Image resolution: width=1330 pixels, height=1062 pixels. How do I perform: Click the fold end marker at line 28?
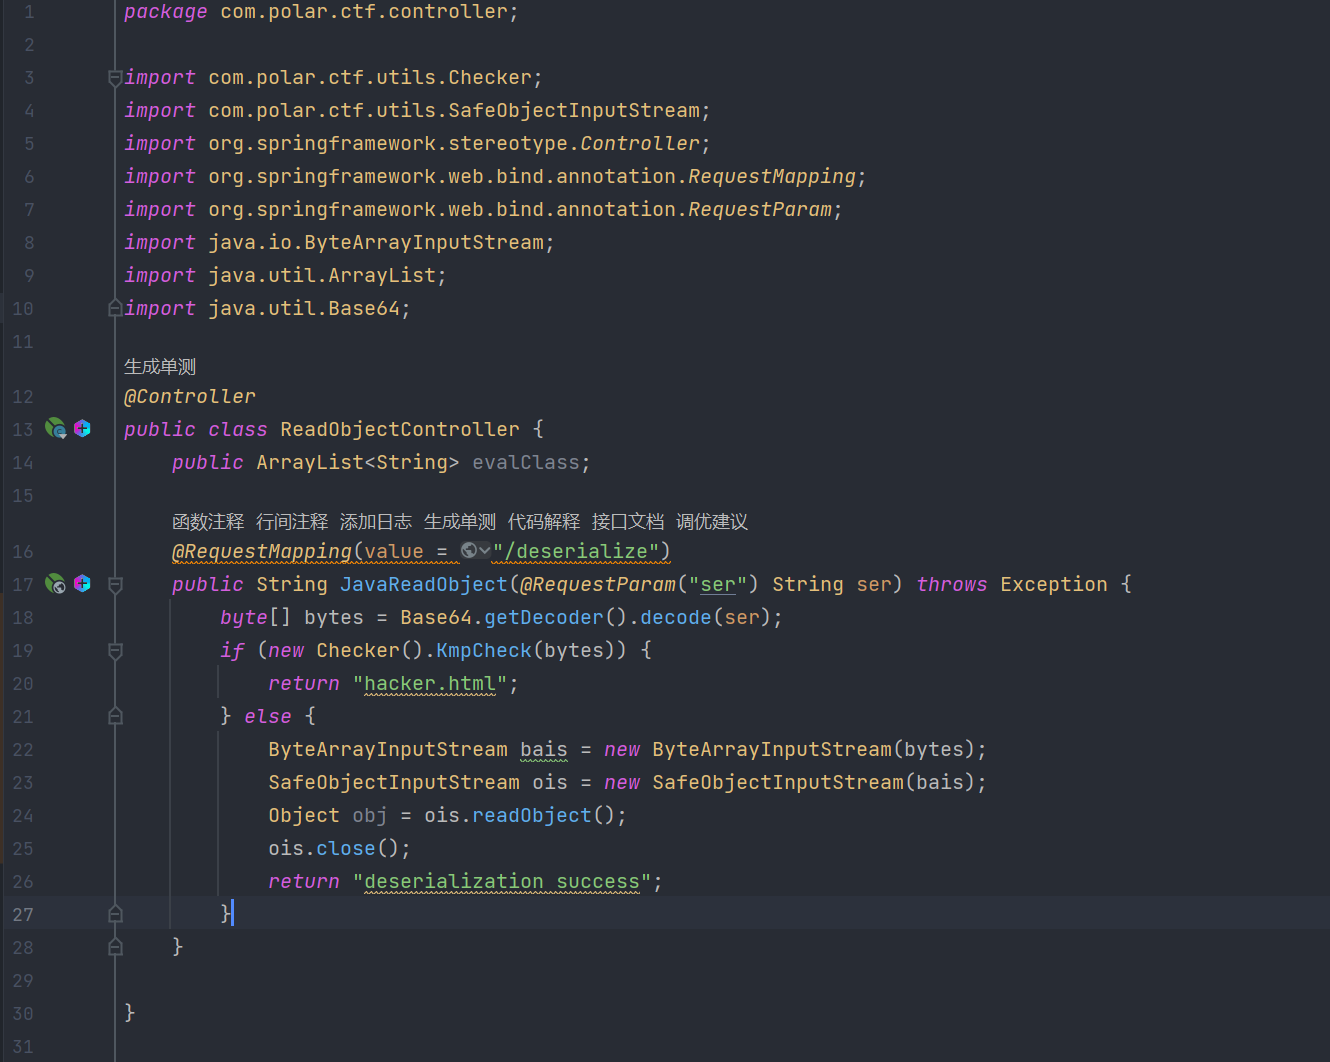tap(115, 948)
